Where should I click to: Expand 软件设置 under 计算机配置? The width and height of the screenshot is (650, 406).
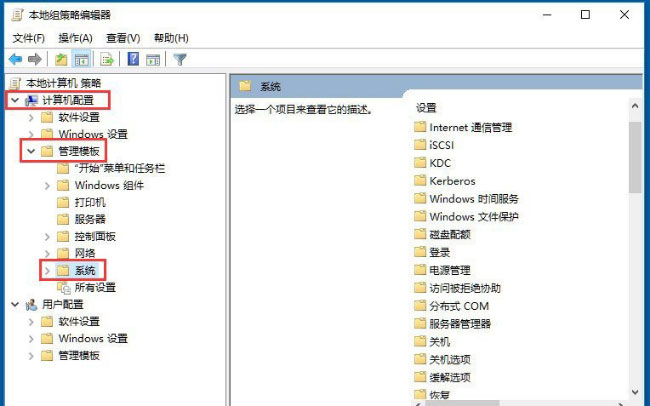31,117
